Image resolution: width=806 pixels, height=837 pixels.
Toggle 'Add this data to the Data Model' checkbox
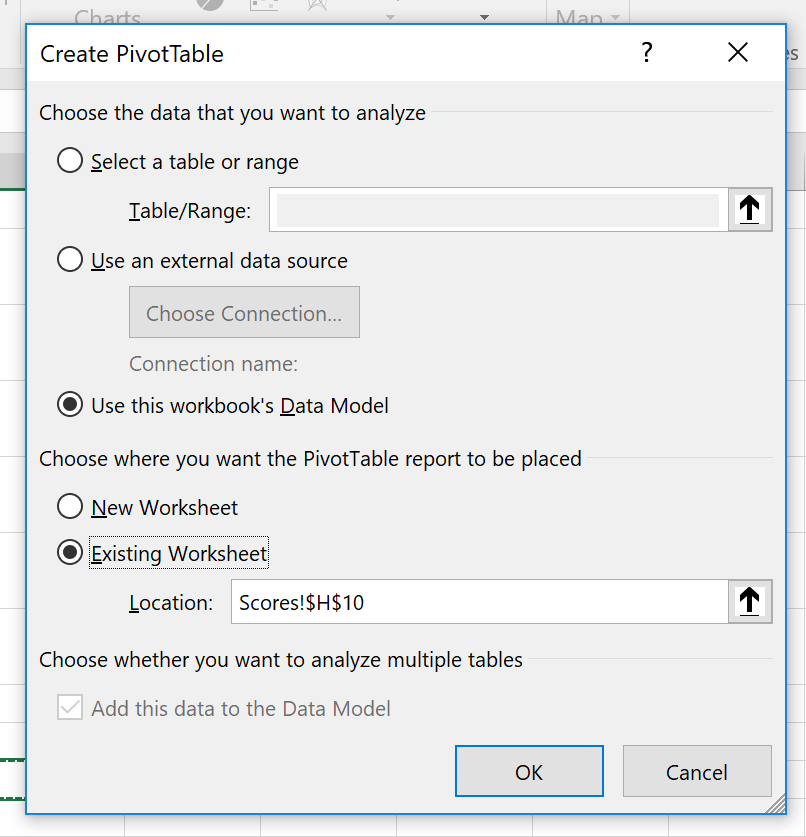(x=70, y=707)
